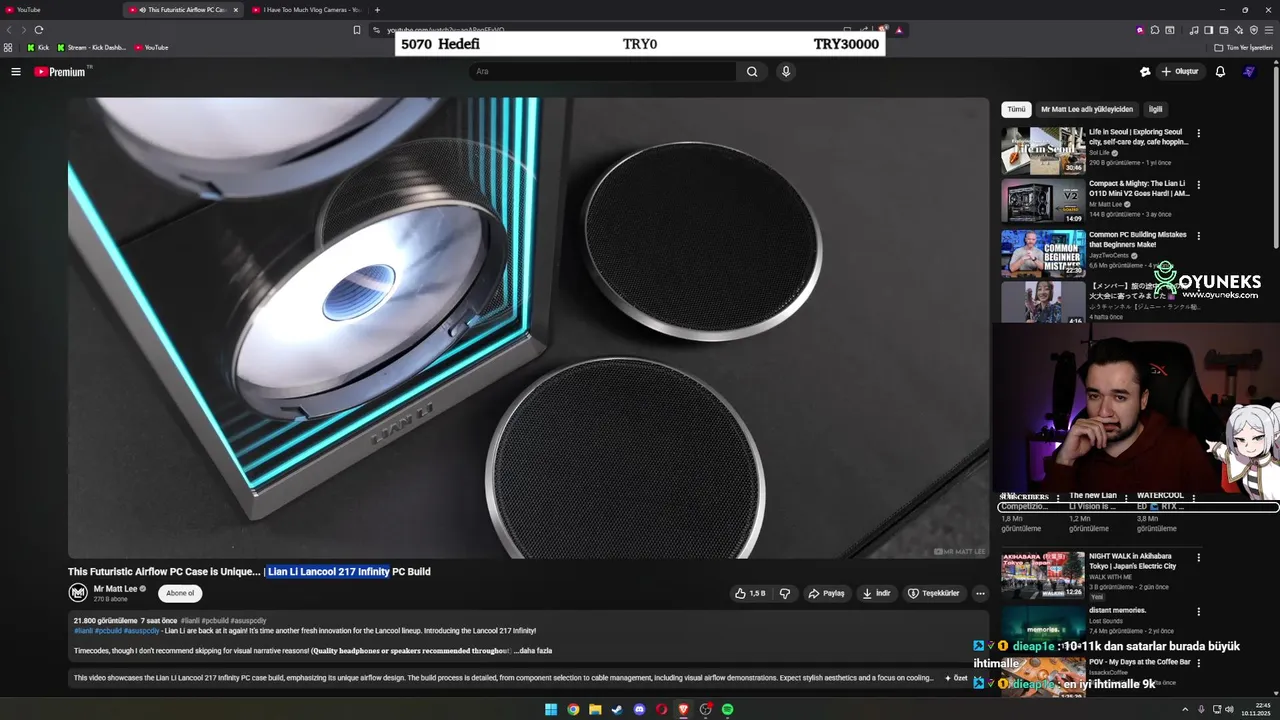Reload the browser page
Viewport: 1280px width, 720px height.
[x=39, y=30]
